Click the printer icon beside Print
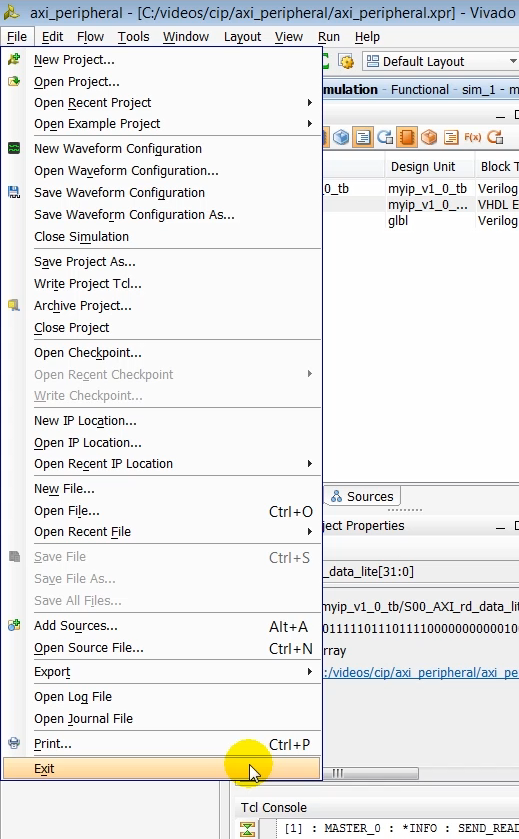This screenshot has height=839, width=519. pos(14,743)
